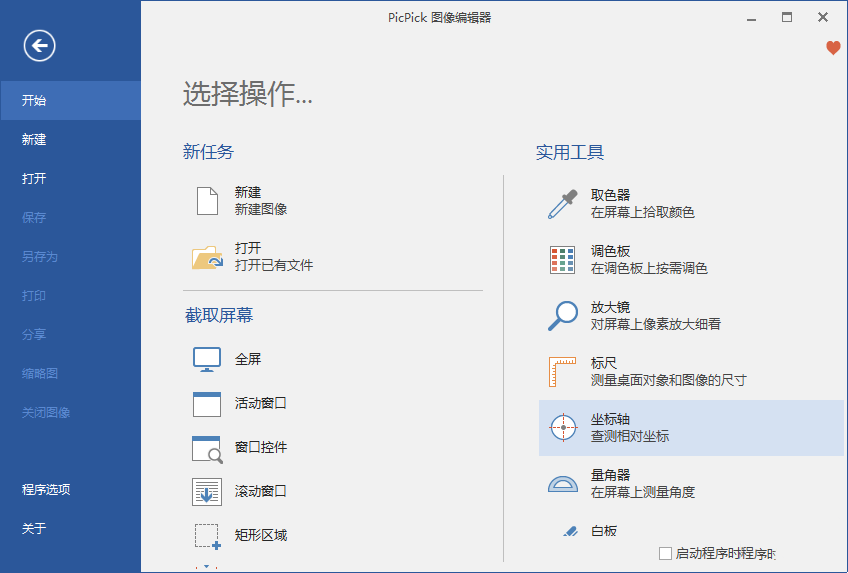Image resolution: width=848 pixels, height=573 pixels.
Task: Click the Fullscreen capture monitor icon
Action: [x=207, y=360]
